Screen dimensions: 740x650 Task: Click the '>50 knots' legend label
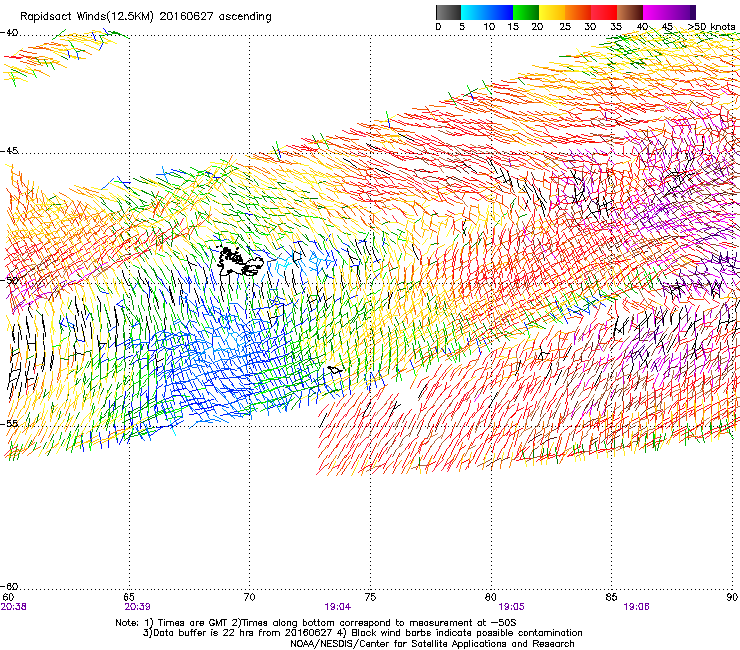point(712,27)
